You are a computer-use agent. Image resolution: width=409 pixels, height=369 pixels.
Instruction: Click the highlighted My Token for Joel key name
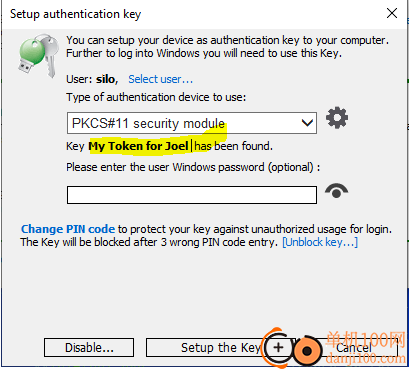138,146
